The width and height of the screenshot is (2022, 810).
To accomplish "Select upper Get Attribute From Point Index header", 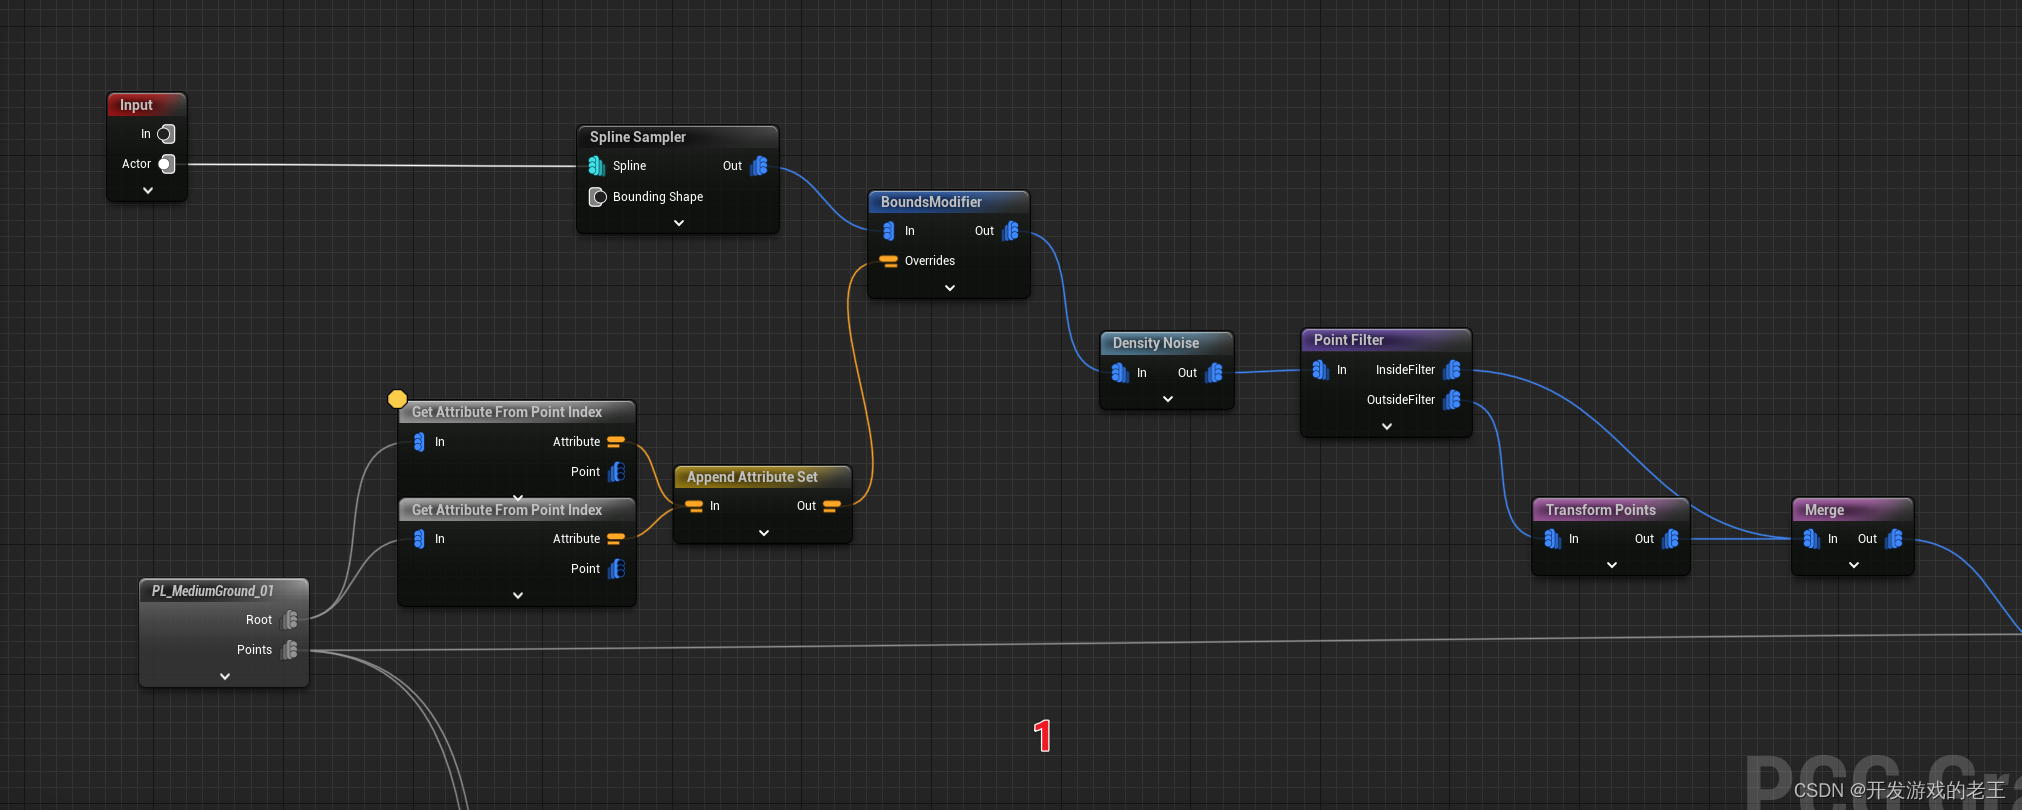I will 517,412.
